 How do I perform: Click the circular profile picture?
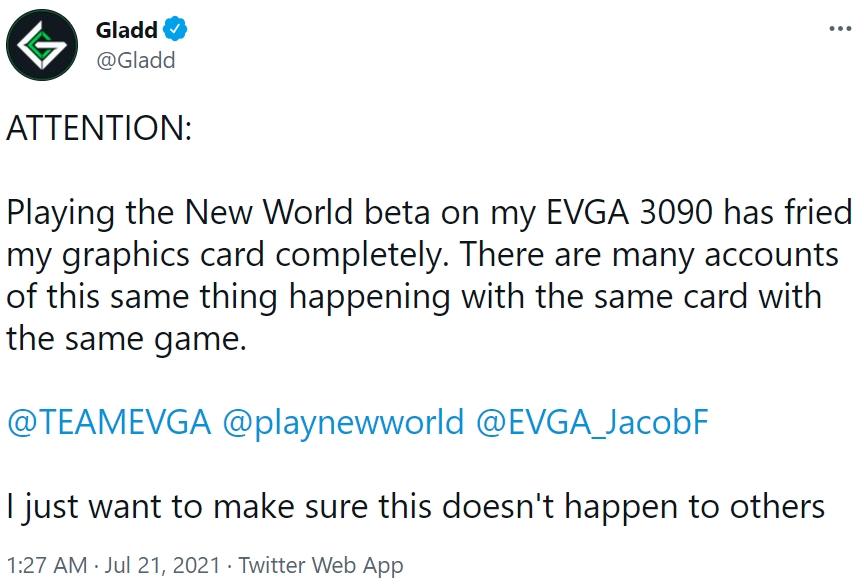coord(42,42)
